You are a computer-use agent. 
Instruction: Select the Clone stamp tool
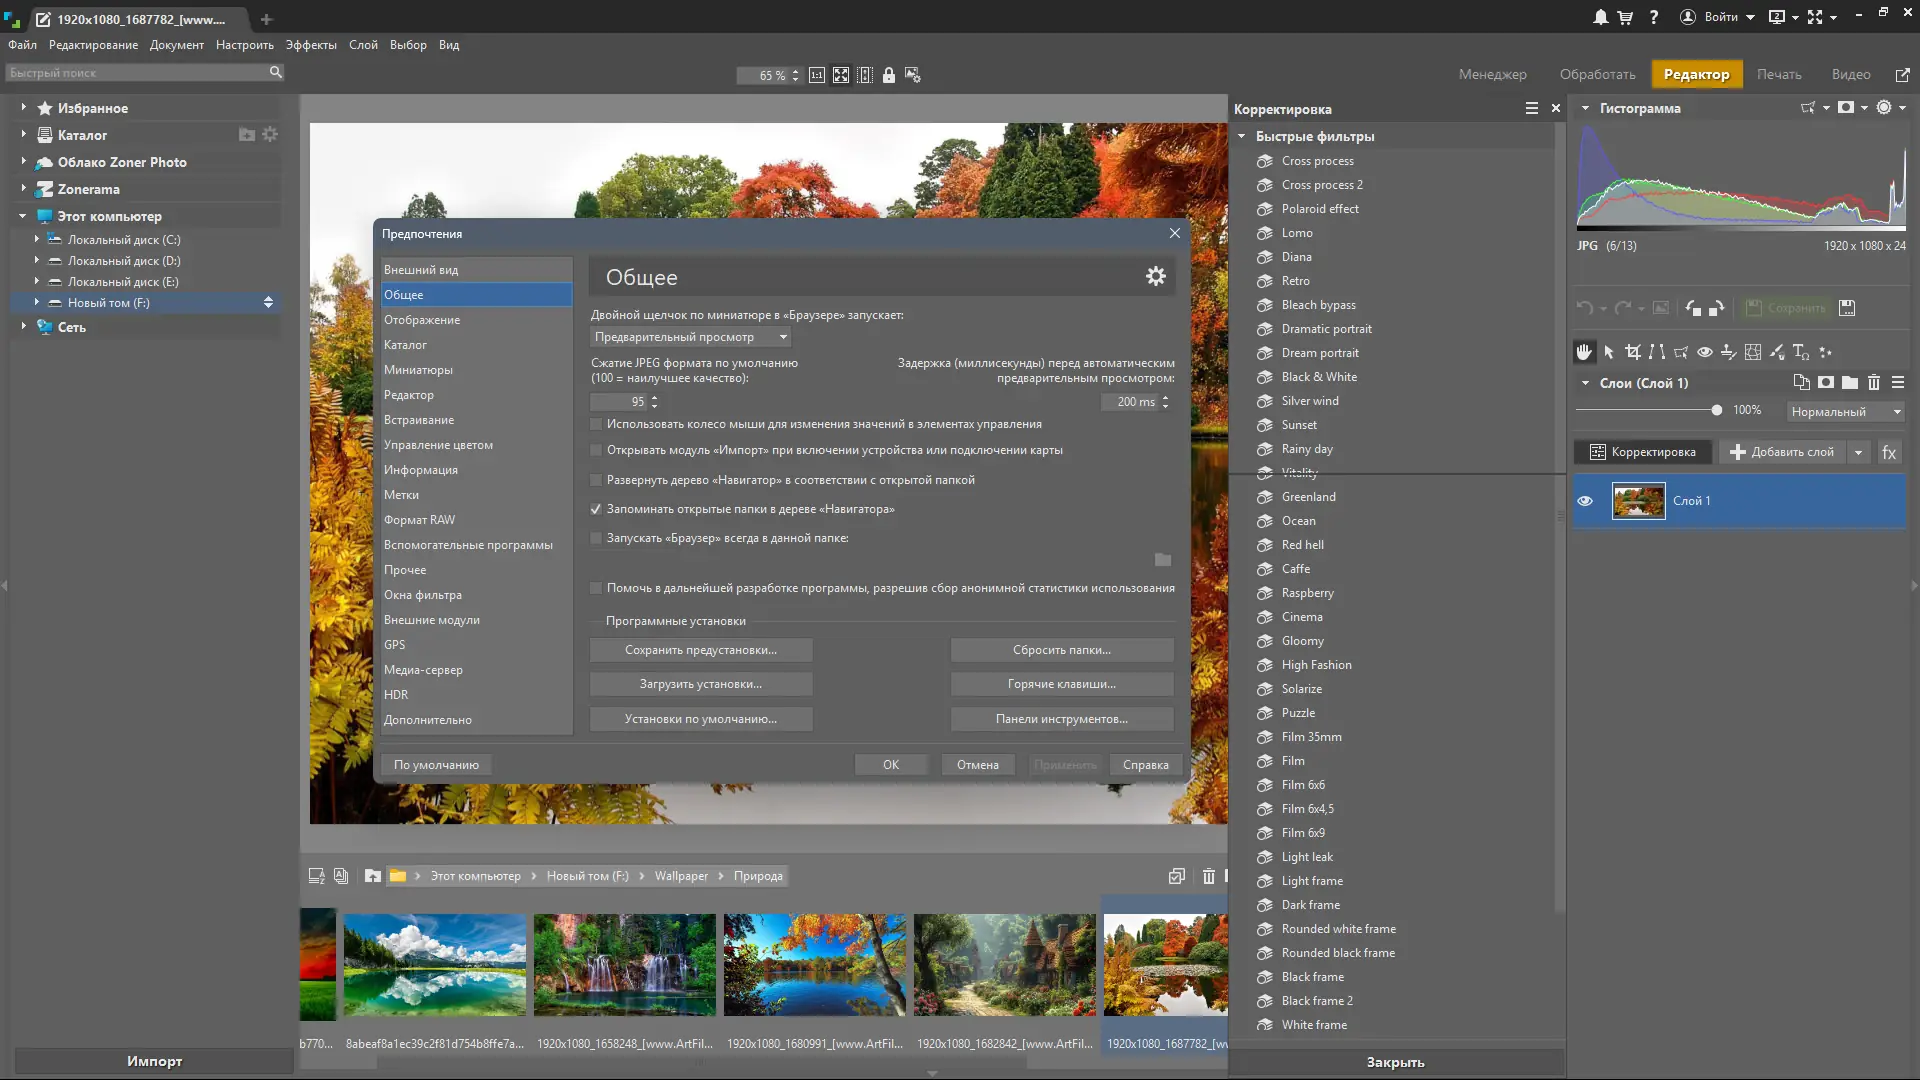(x=1728, y=352)
